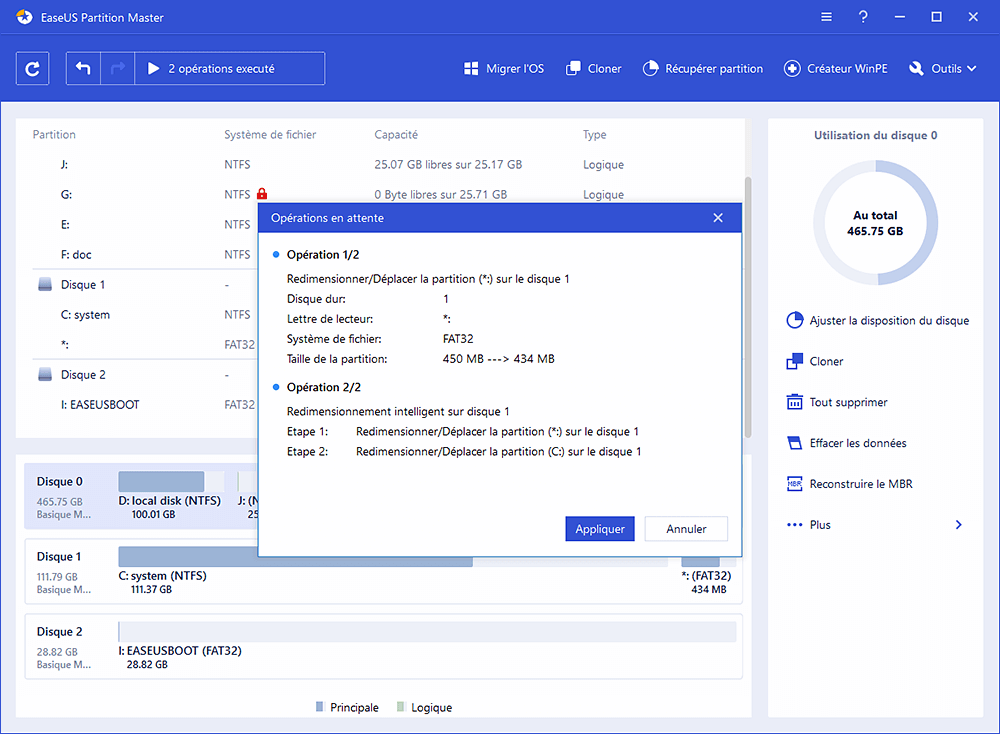Screen dimensions: 1000x734
Task: Select the Tout supprimer text link
Action: tap(848, 402)
